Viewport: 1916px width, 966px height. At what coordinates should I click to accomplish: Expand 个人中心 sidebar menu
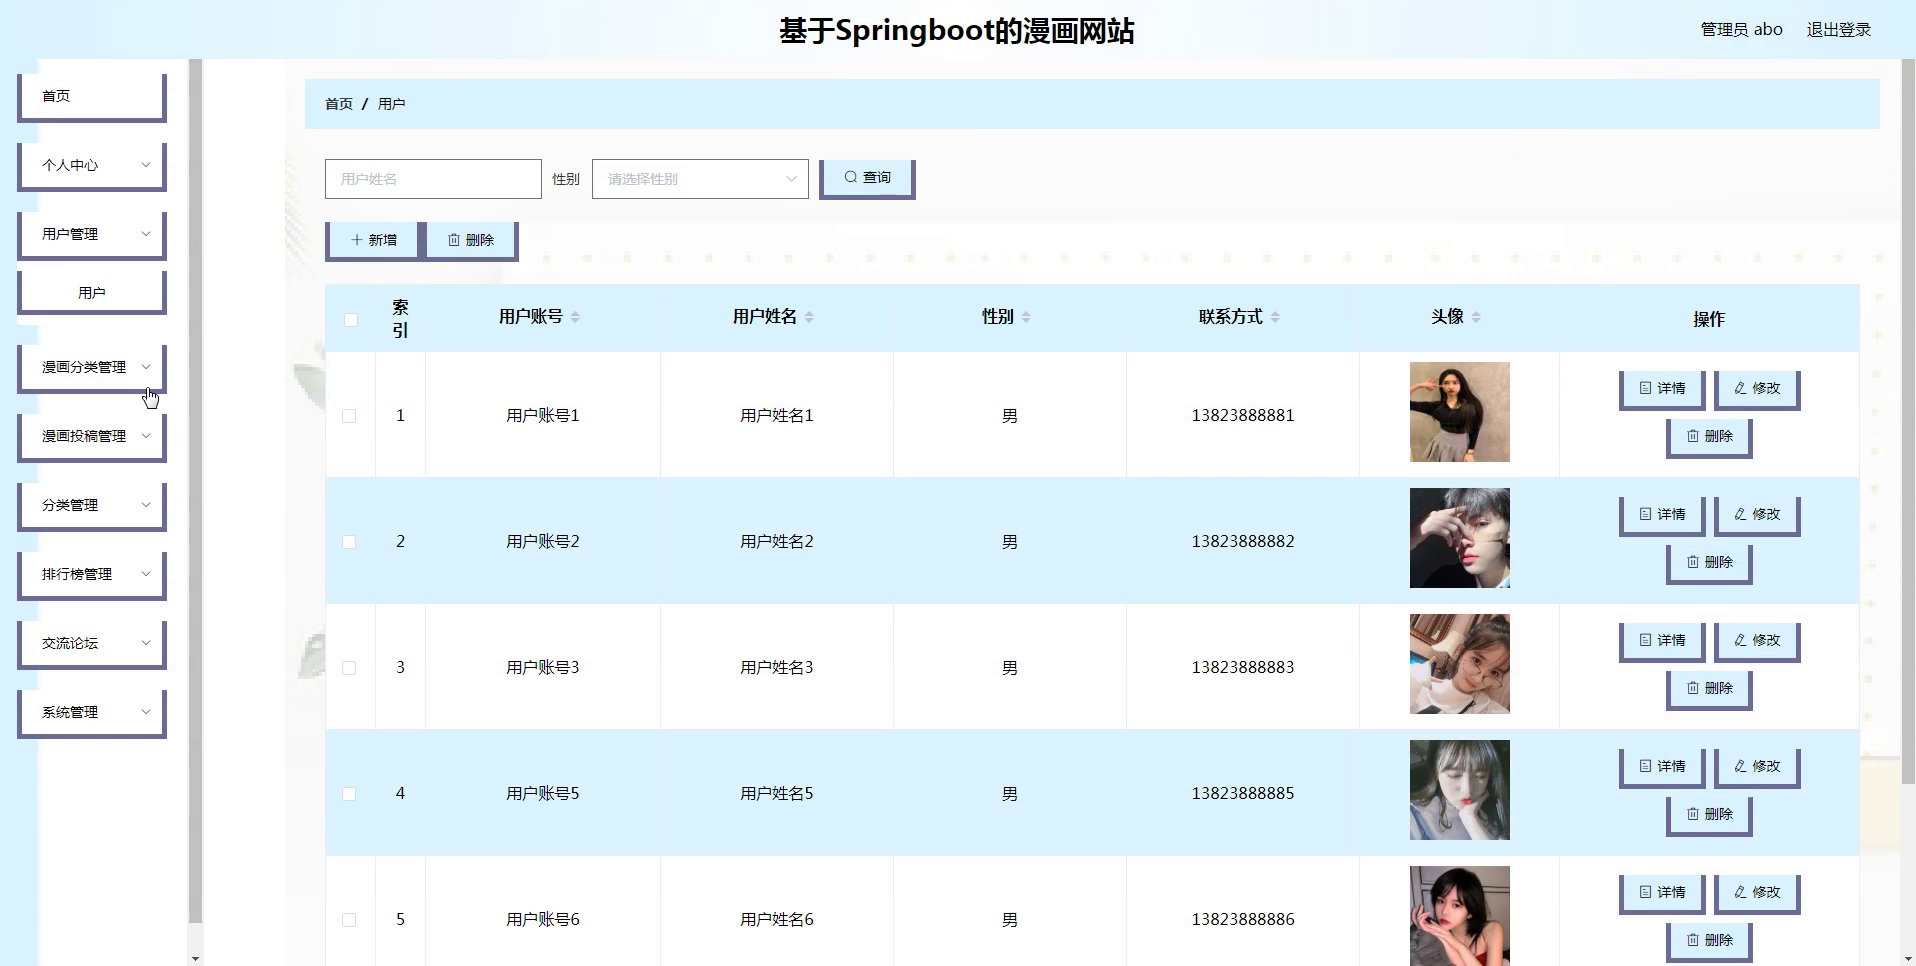92,166
